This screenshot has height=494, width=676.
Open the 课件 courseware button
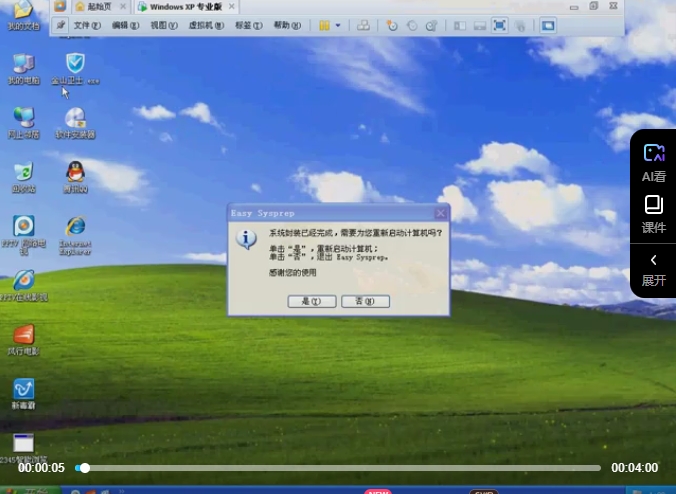654,214
